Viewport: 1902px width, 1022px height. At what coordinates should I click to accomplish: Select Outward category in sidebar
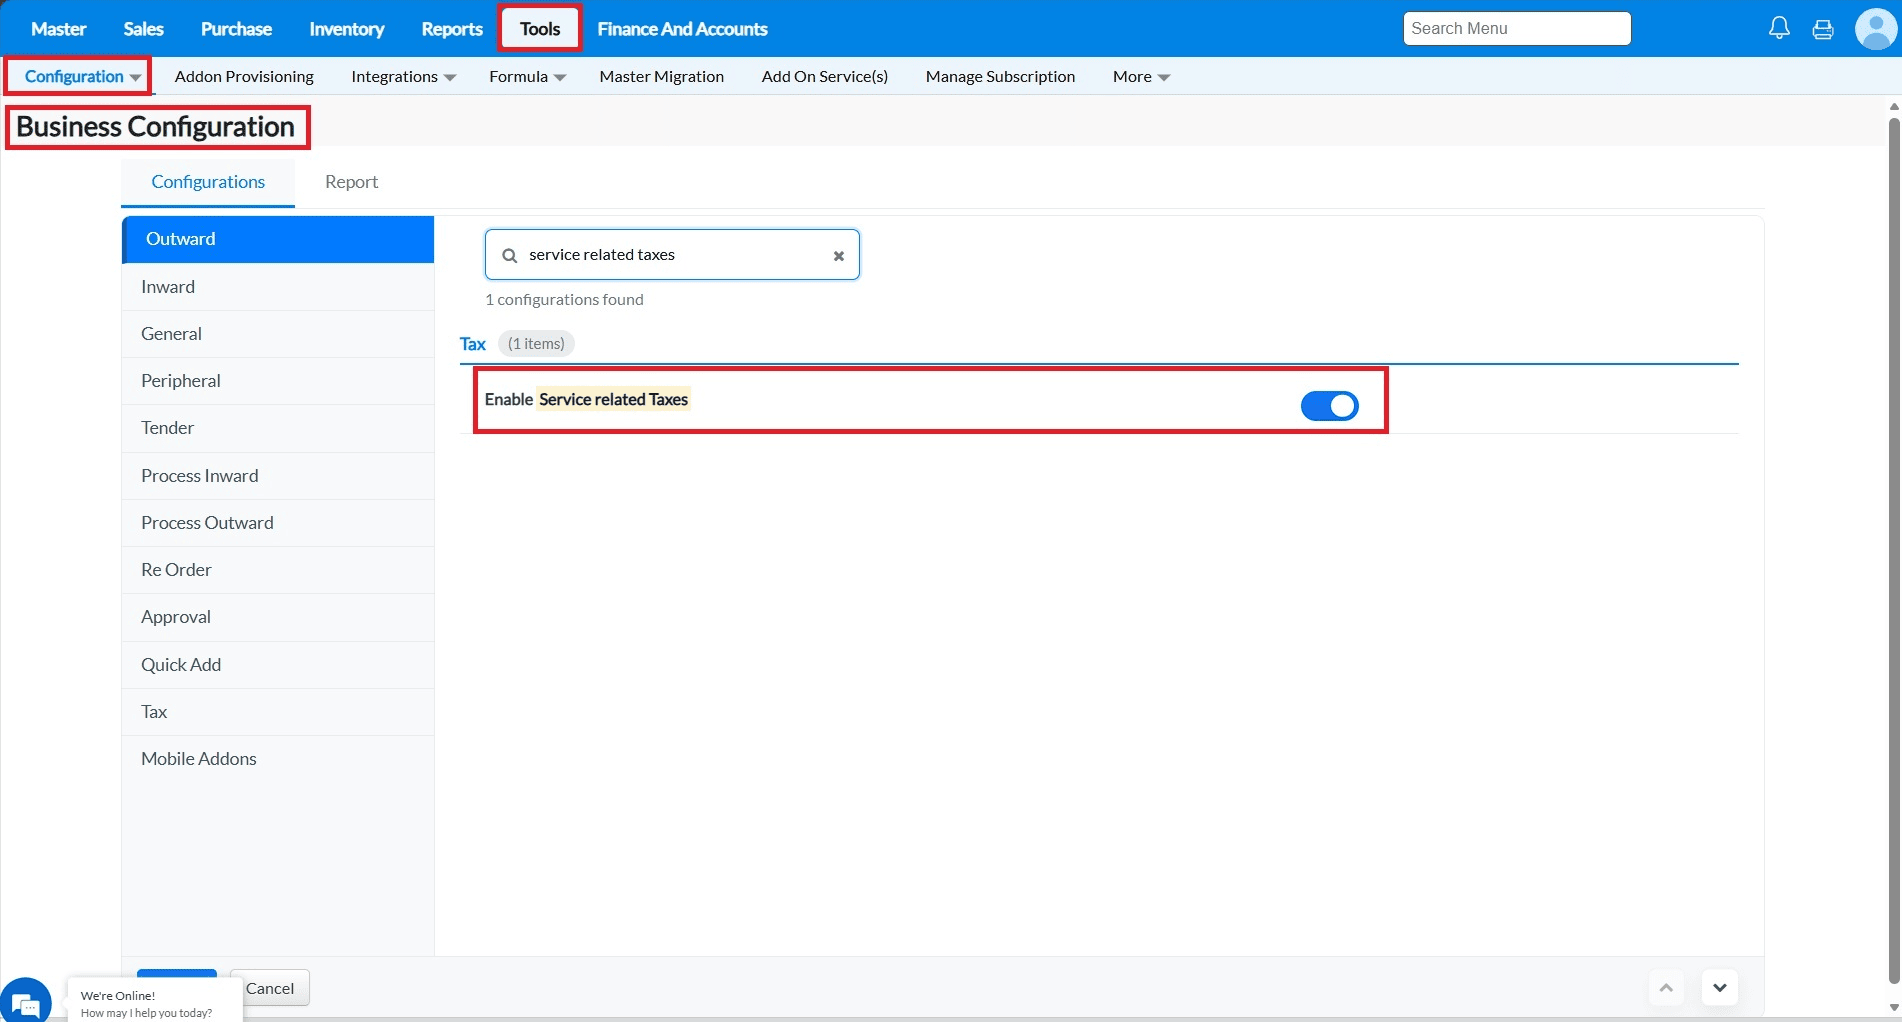pos(278,239)
